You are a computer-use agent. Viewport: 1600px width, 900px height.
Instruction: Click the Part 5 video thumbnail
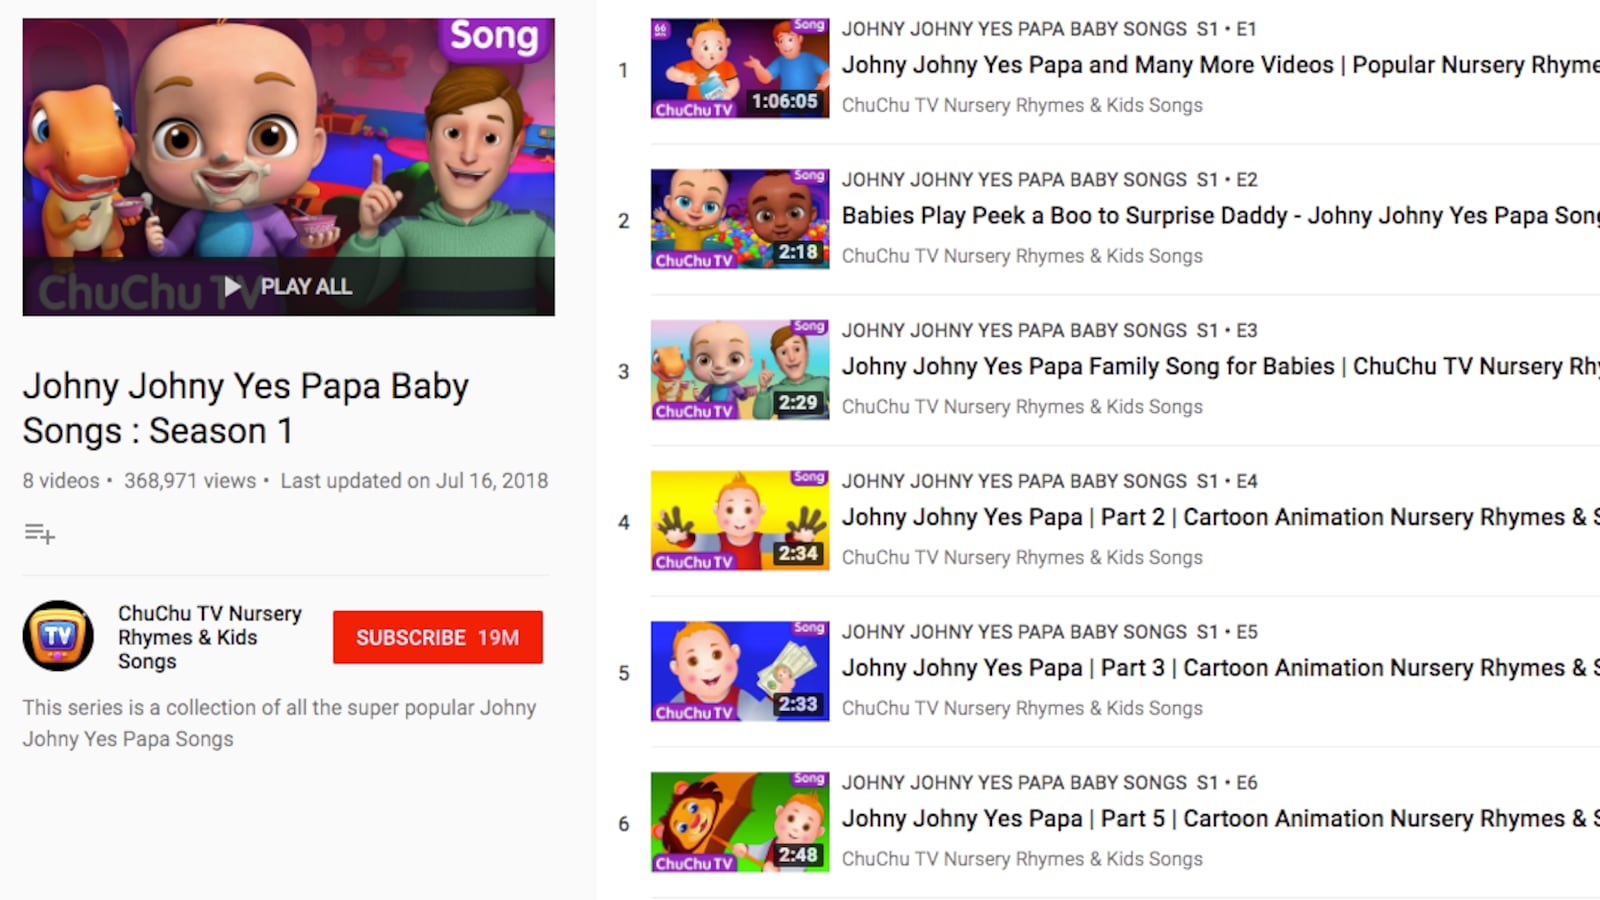click(739, 822)
